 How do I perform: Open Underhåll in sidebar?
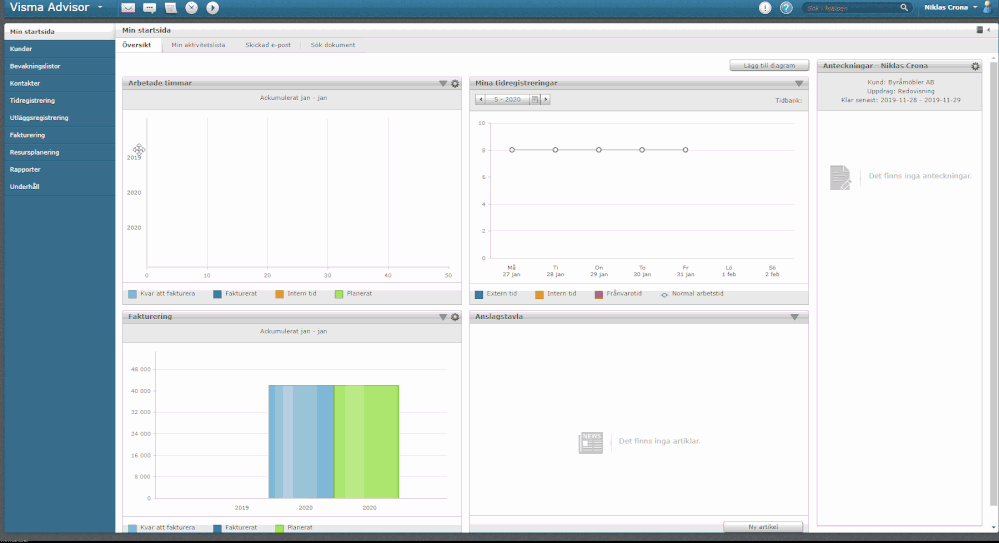point(59,186)
